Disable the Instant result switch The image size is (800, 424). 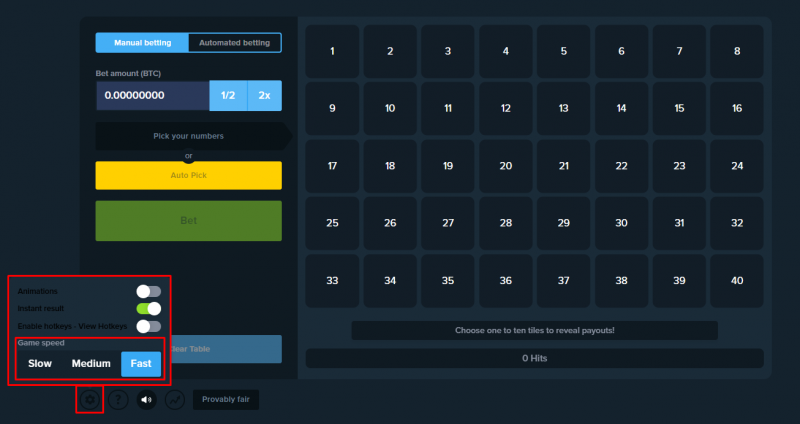(x=148, y=309)
